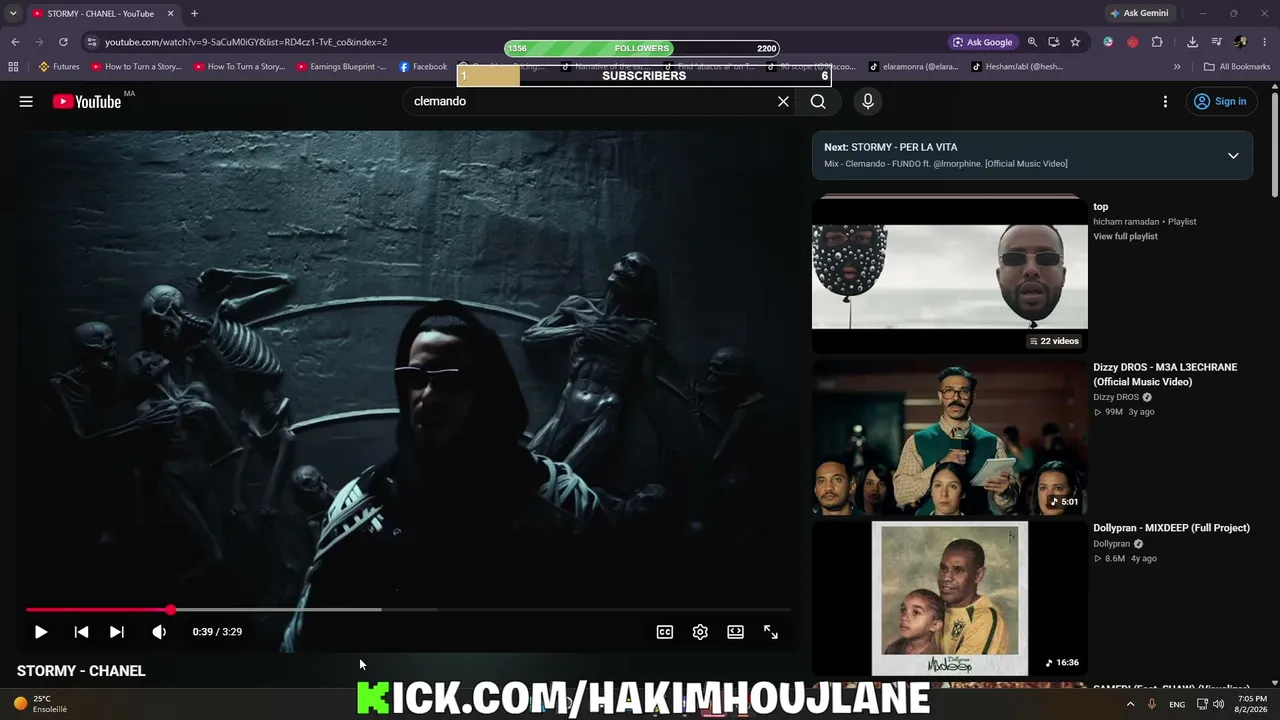Click the Dizzy DROS video thumbnail
The image size is (1280, 720).
point(949,437)
